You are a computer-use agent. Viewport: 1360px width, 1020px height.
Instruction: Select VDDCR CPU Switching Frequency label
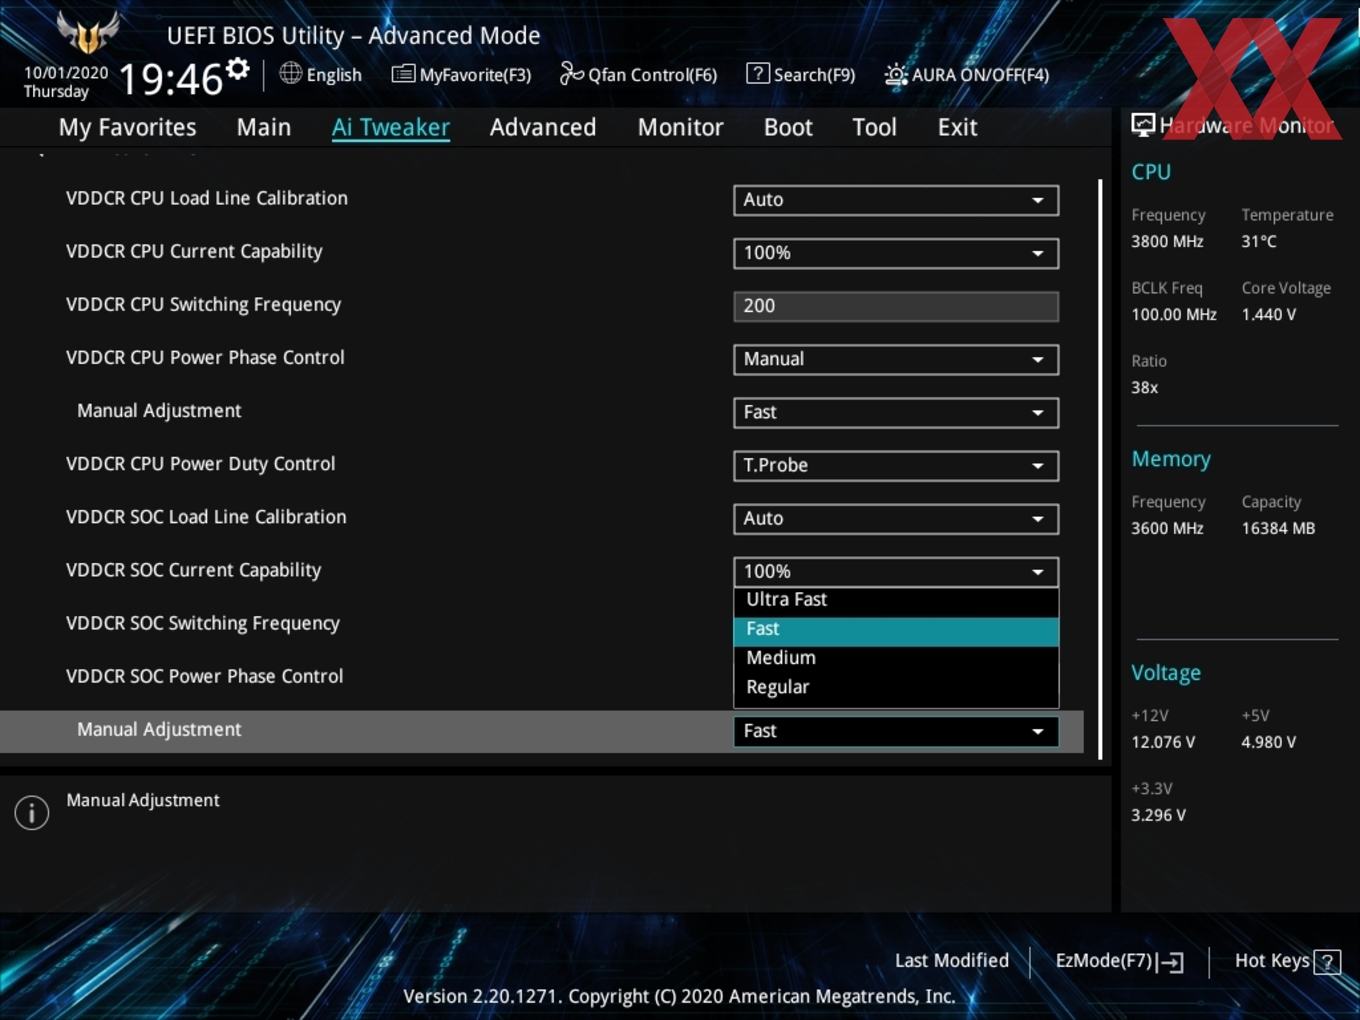[203, 304]
